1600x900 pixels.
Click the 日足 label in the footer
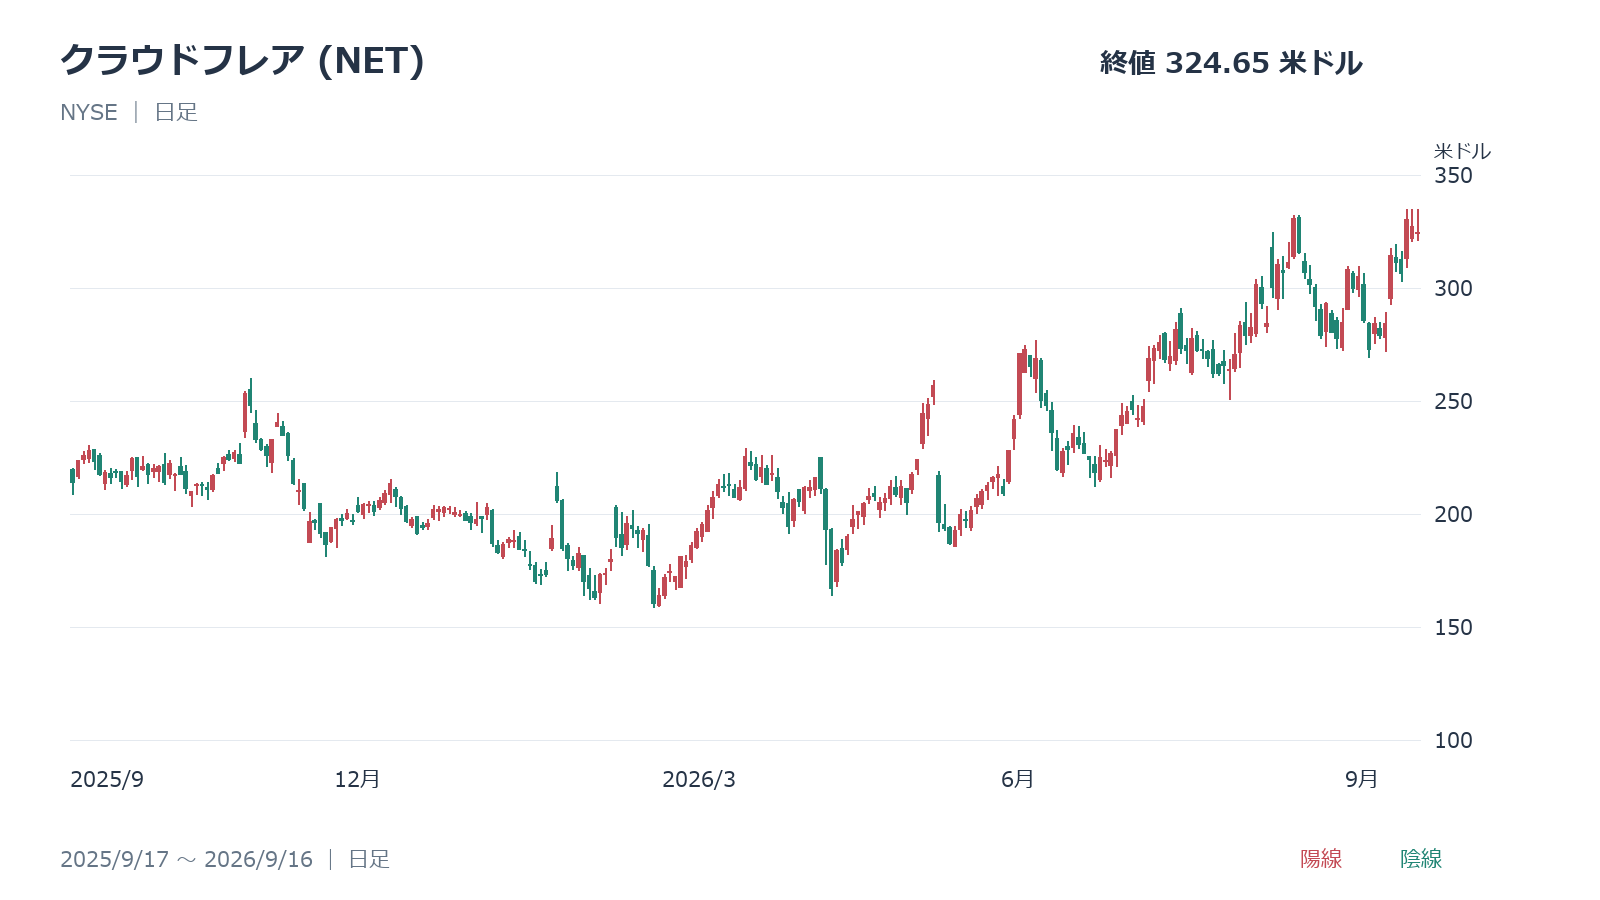(369, 859)
